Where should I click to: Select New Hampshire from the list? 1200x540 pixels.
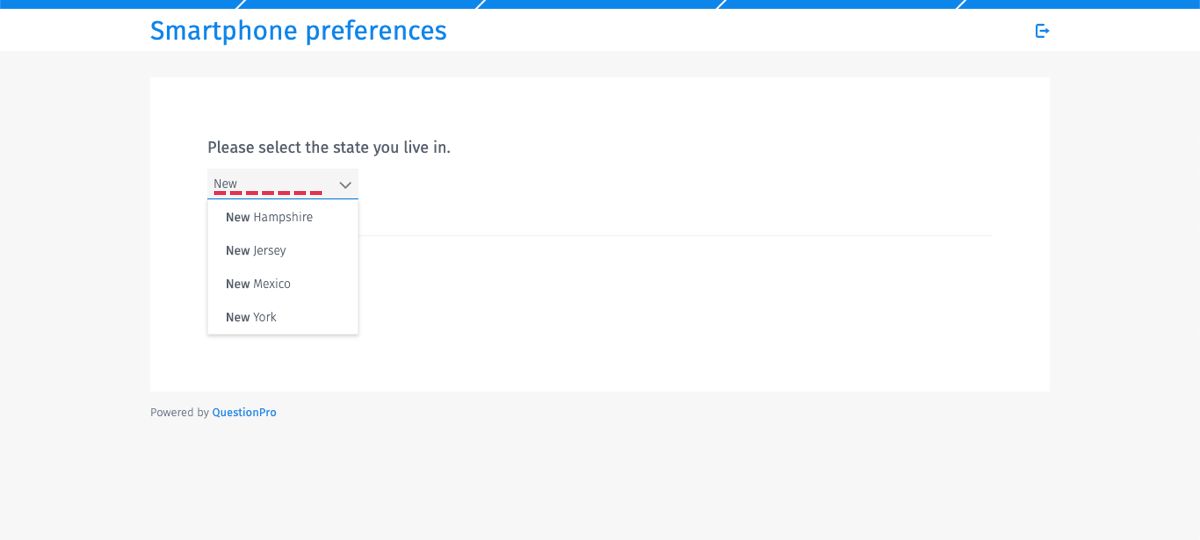269,217
